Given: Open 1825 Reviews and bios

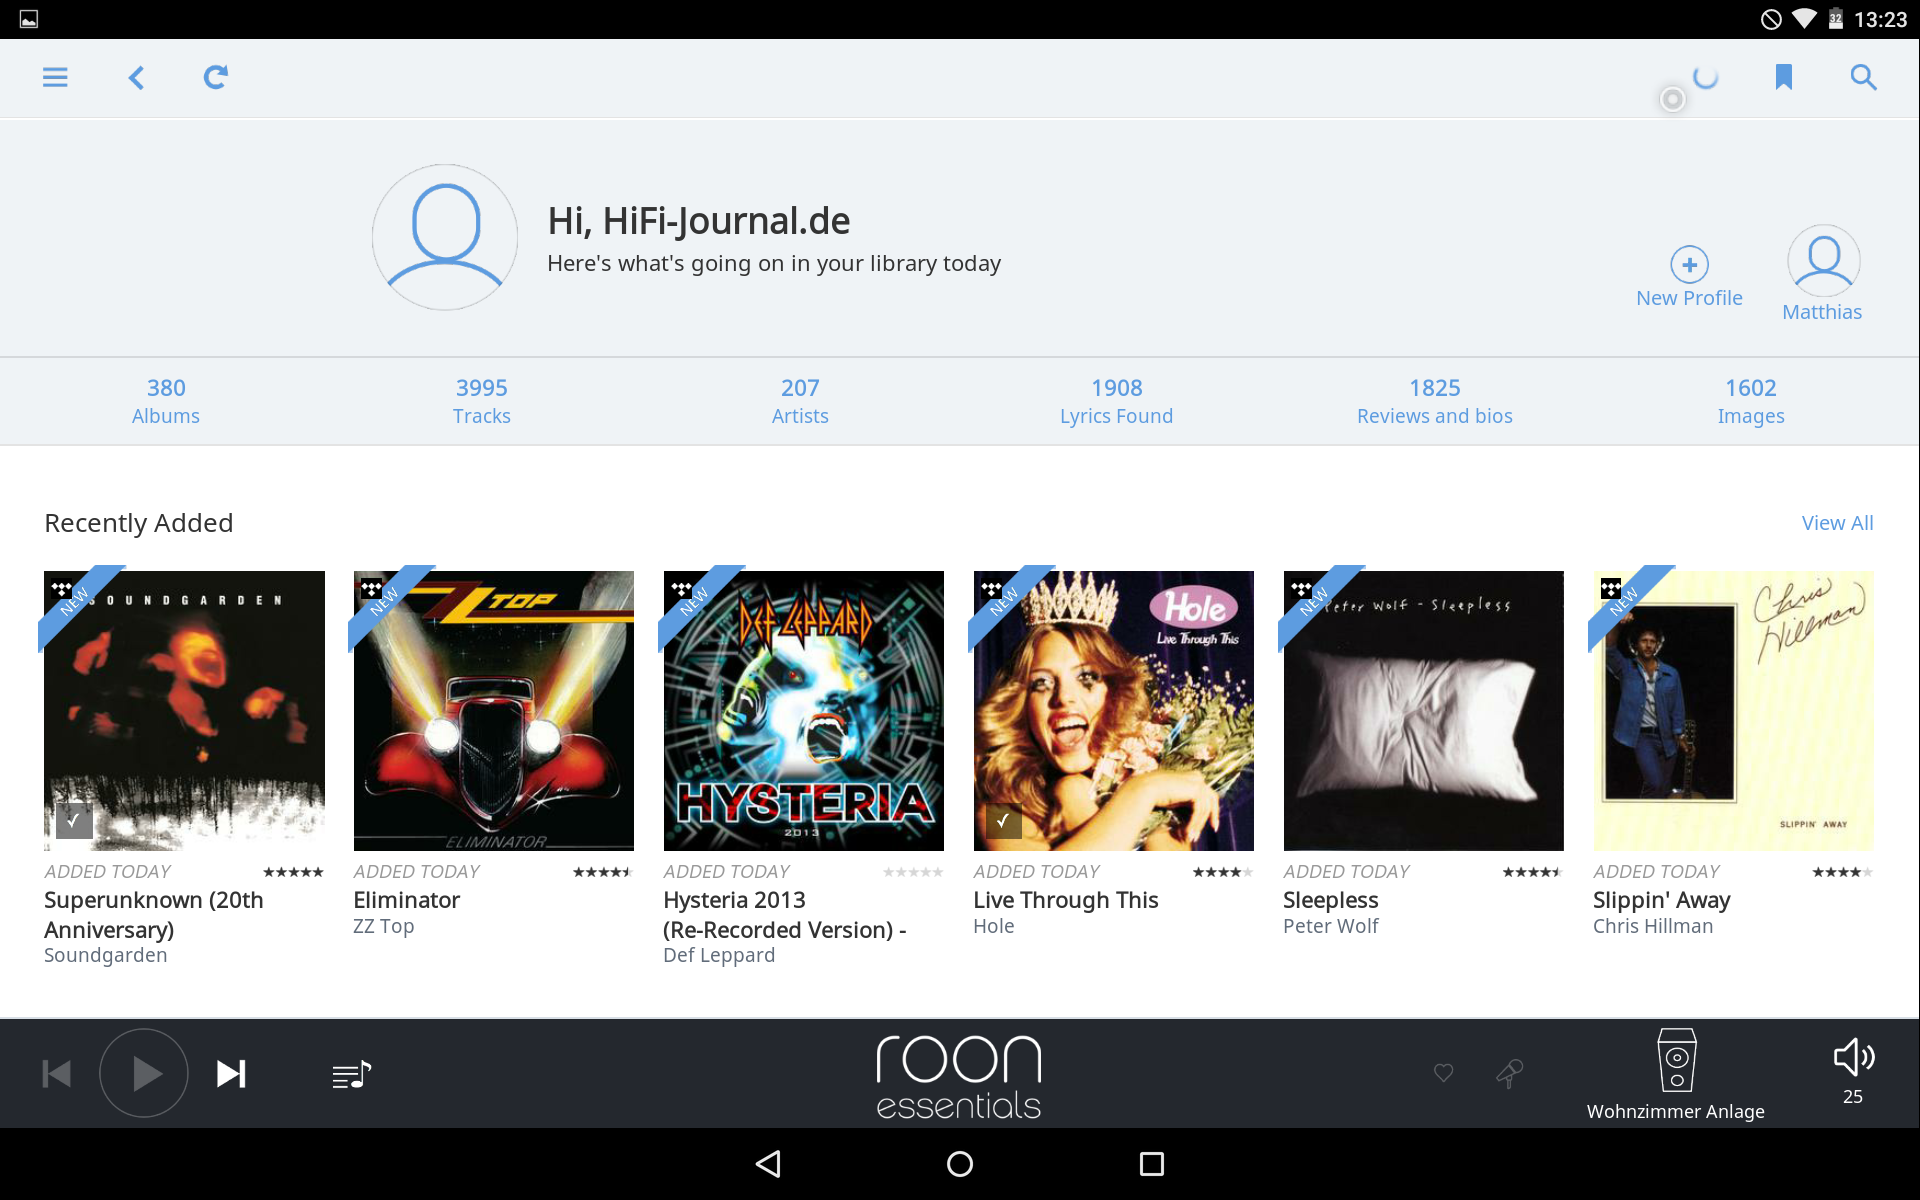Looking at the screenshot, I should (1435, 401).
